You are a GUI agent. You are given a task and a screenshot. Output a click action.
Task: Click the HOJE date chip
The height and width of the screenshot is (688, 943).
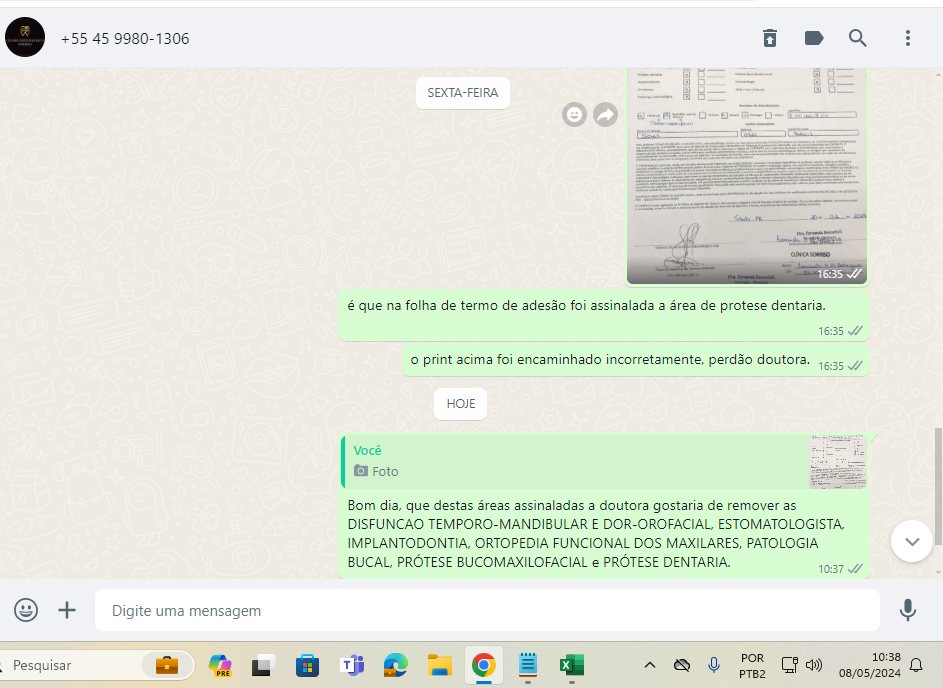point(461,404)
